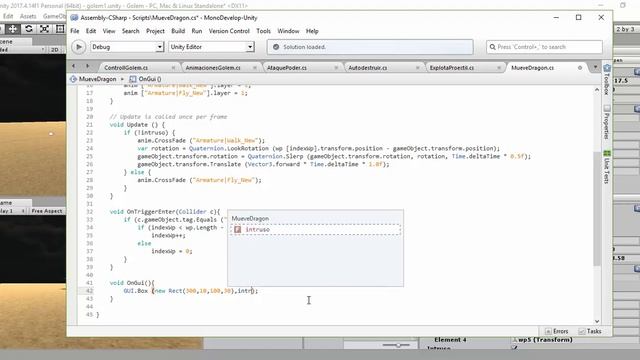Image resolution: width=640 pixels, height=360 pixels.
Task: Click the Solution loaded status area
Action: click(370, 47)
